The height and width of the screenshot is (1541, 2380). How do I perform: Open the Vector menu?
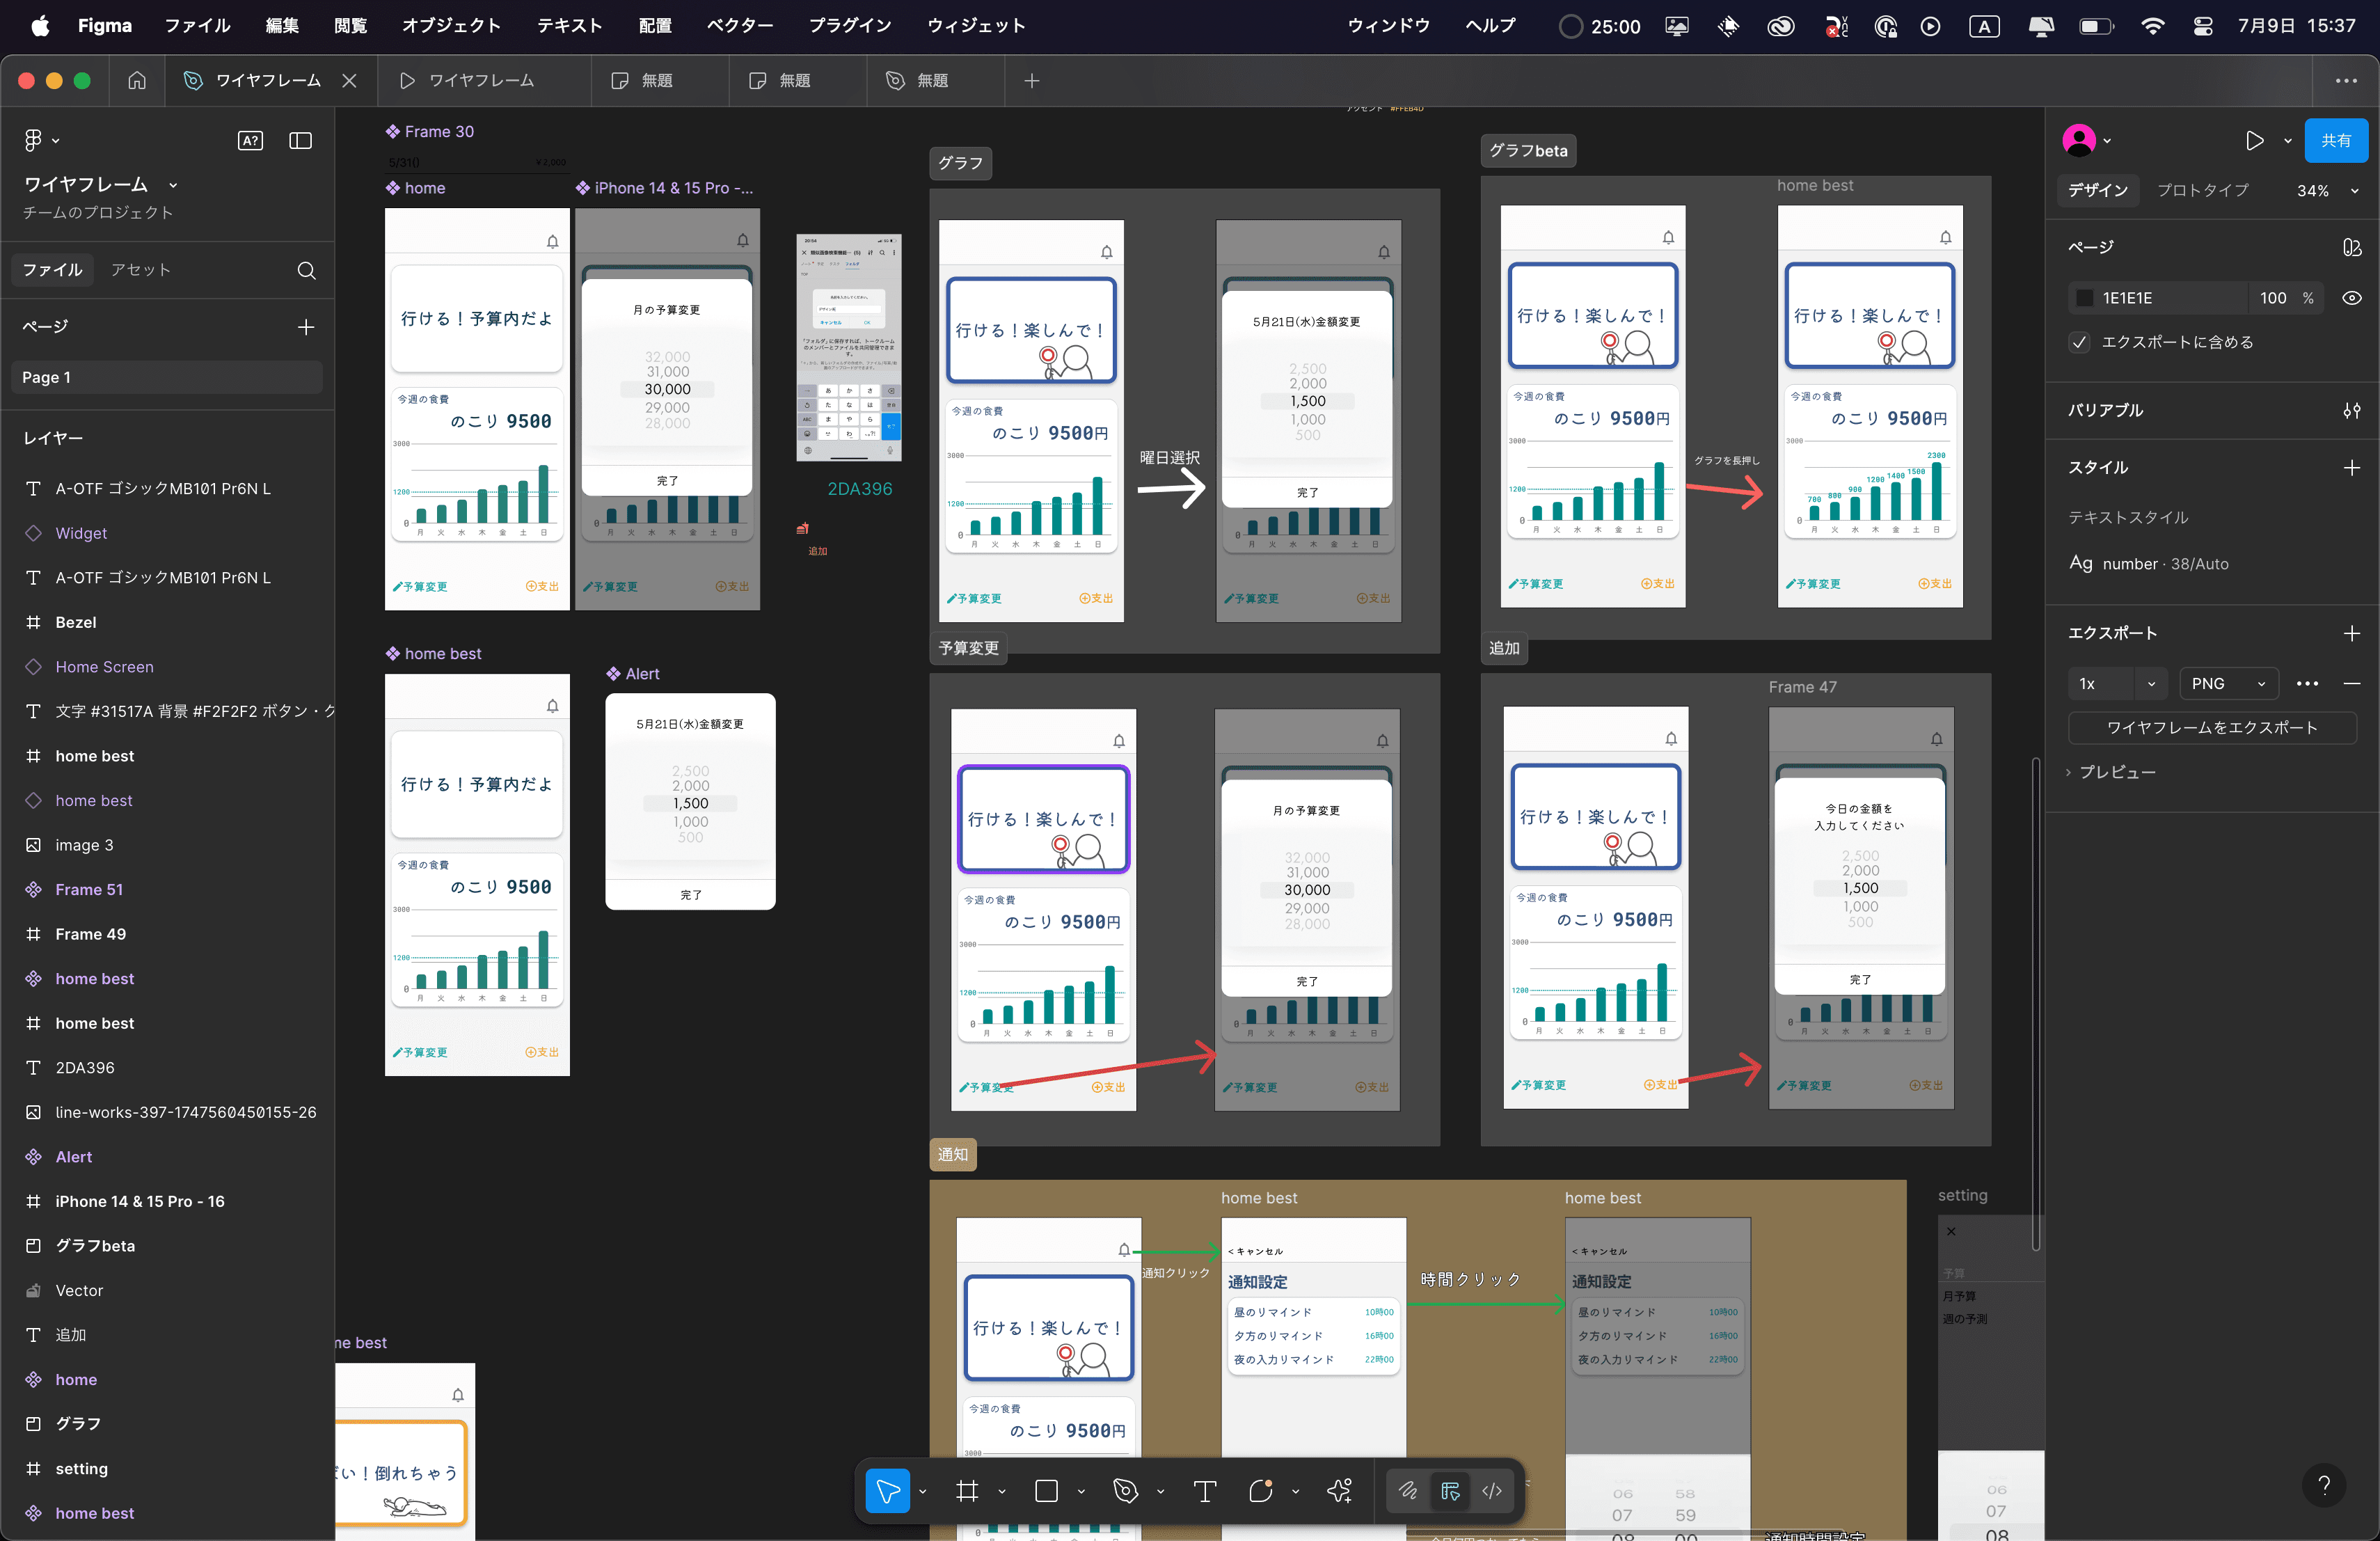[x=740, y=26]
